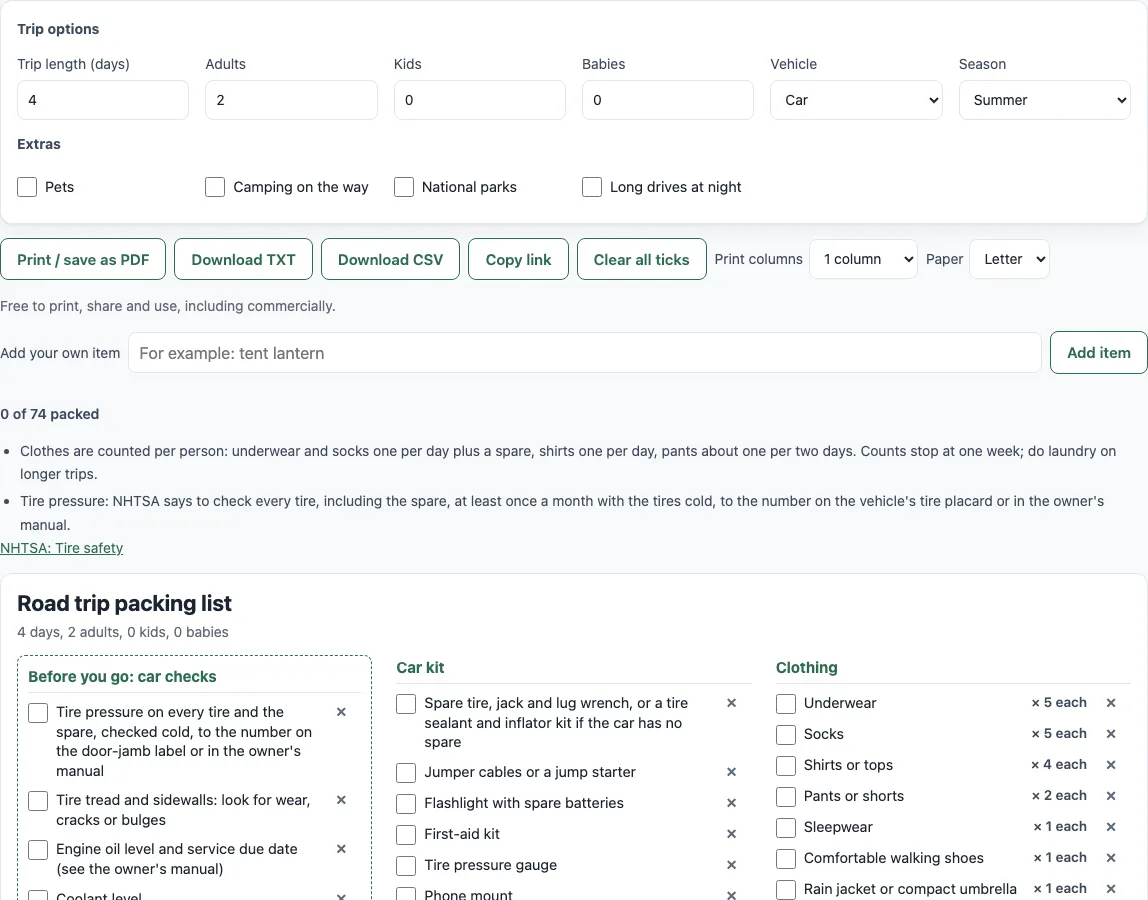Remove the Shirts or tops item

click(x=1111, y=765)
